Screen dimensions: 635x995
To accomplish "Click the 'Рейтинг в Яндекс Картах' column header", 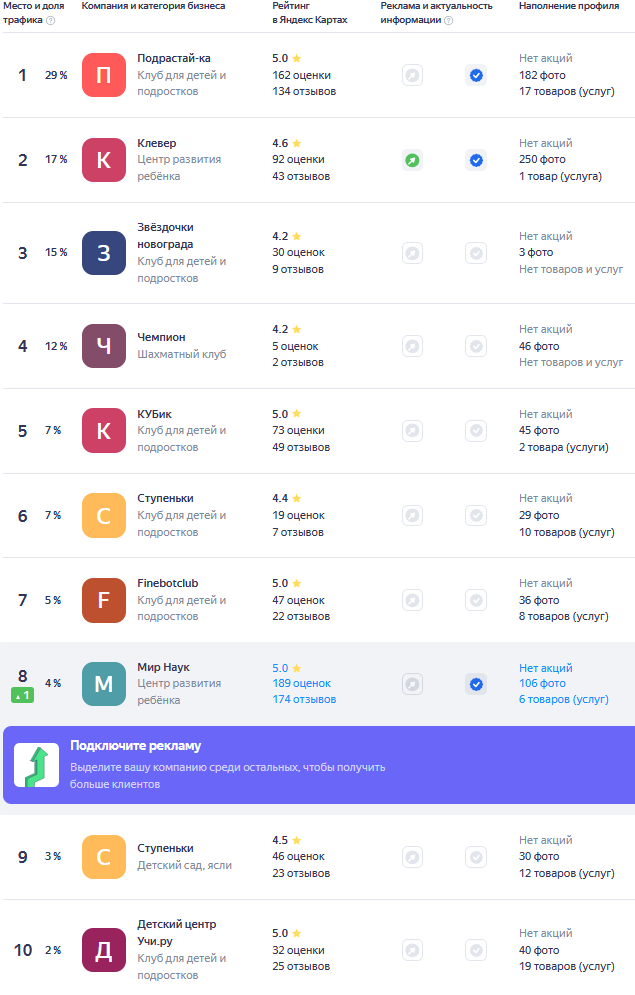I will (309, 13).
